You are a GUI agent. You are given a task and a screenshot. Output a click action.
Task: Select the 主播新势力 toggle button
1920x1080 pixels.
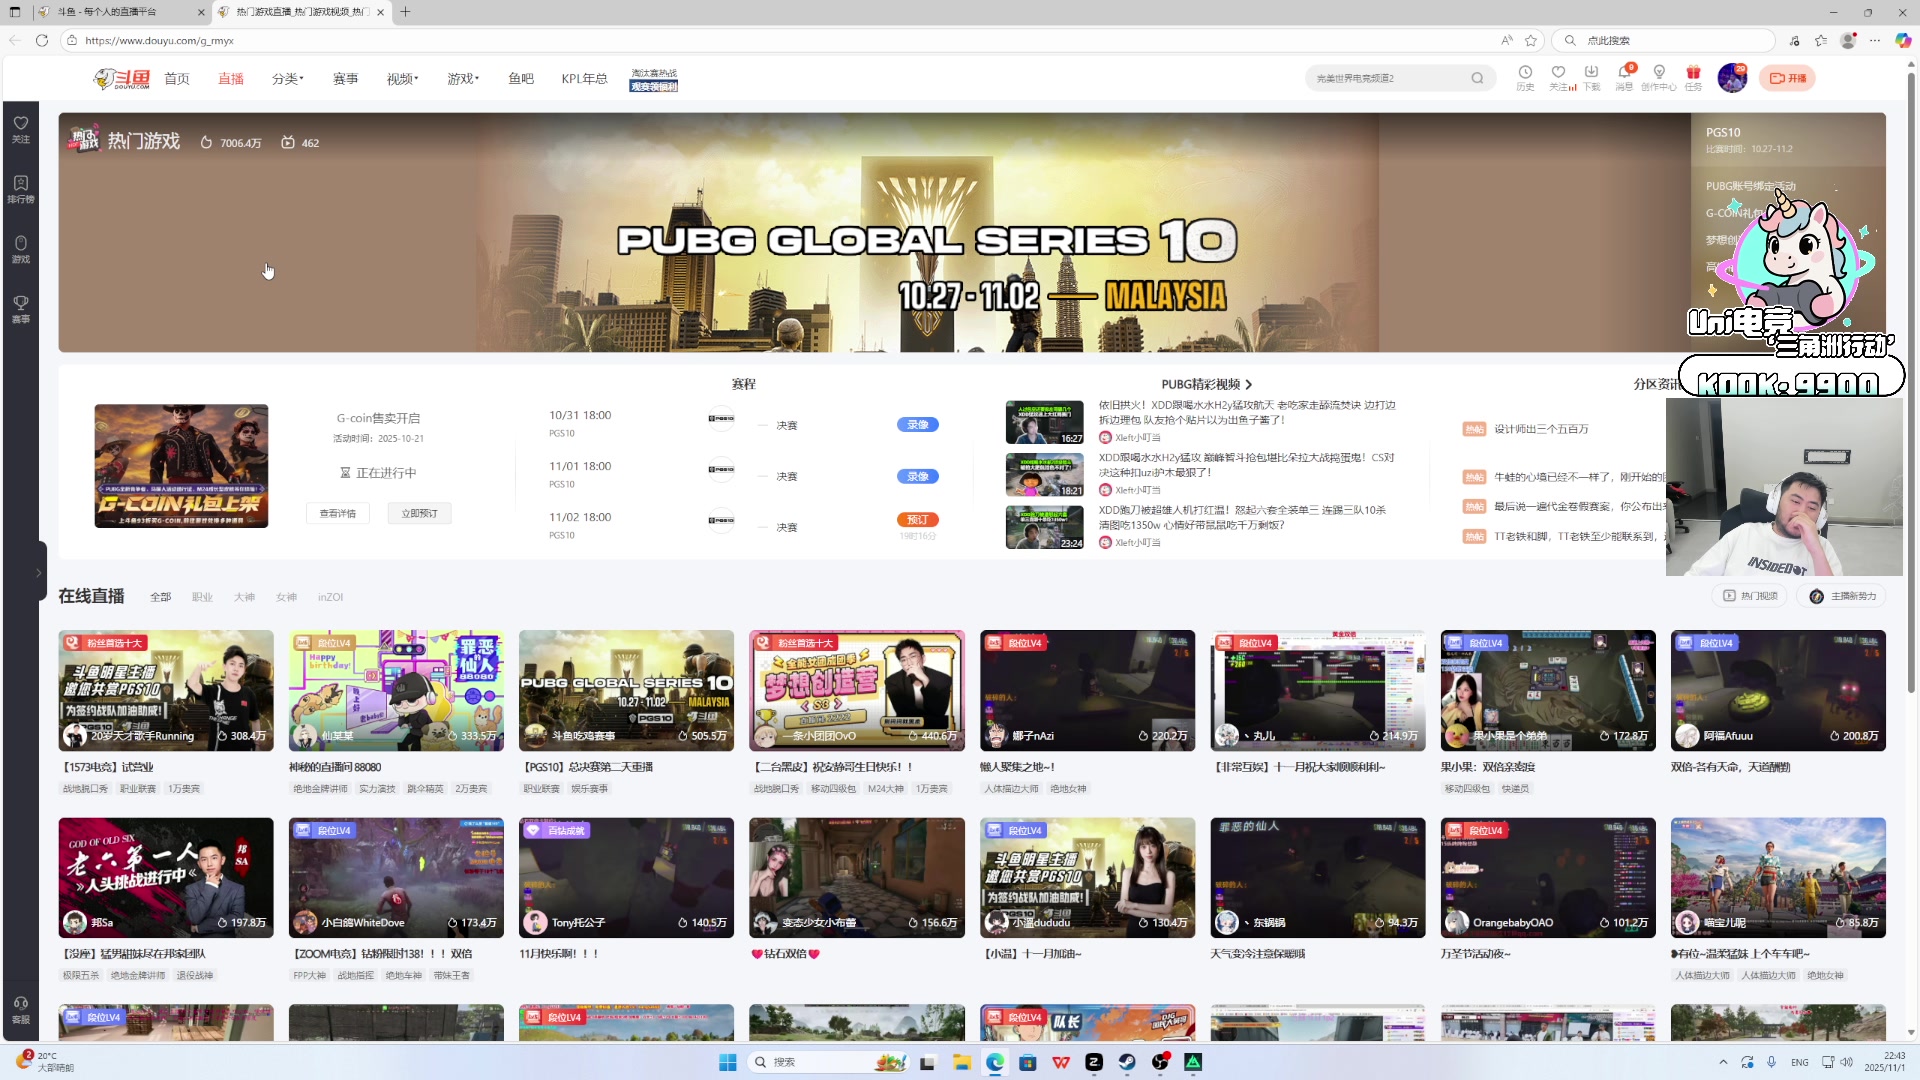tap(1842, 596)
